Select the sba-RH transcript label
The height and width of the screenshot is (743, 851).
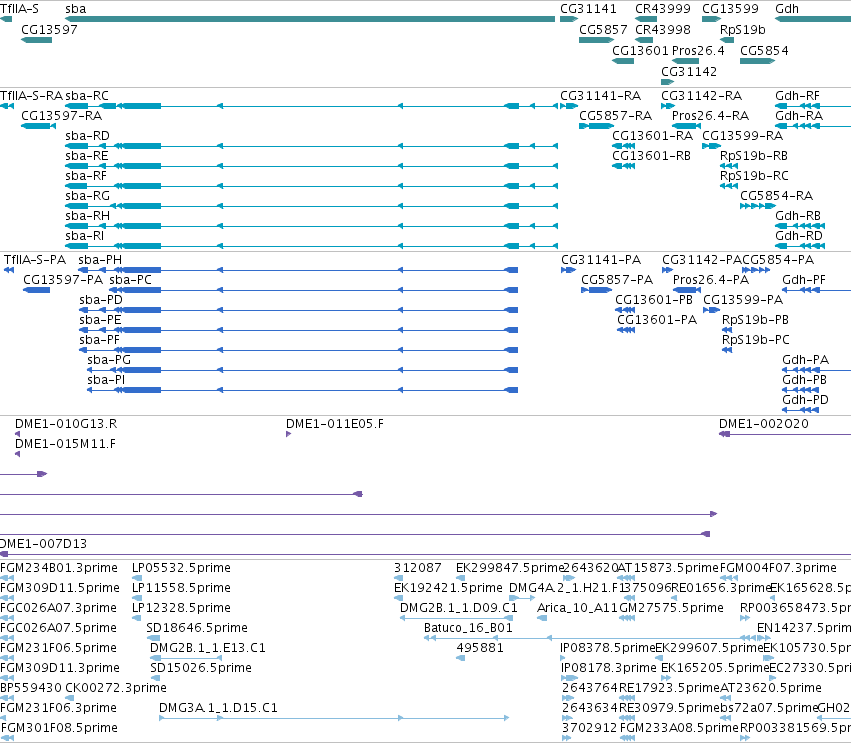(87, 216)
